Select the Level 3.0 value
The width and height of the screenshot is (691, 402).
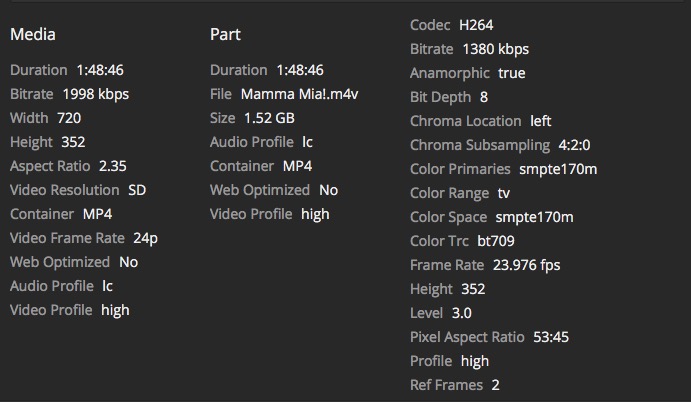[462, 313]
